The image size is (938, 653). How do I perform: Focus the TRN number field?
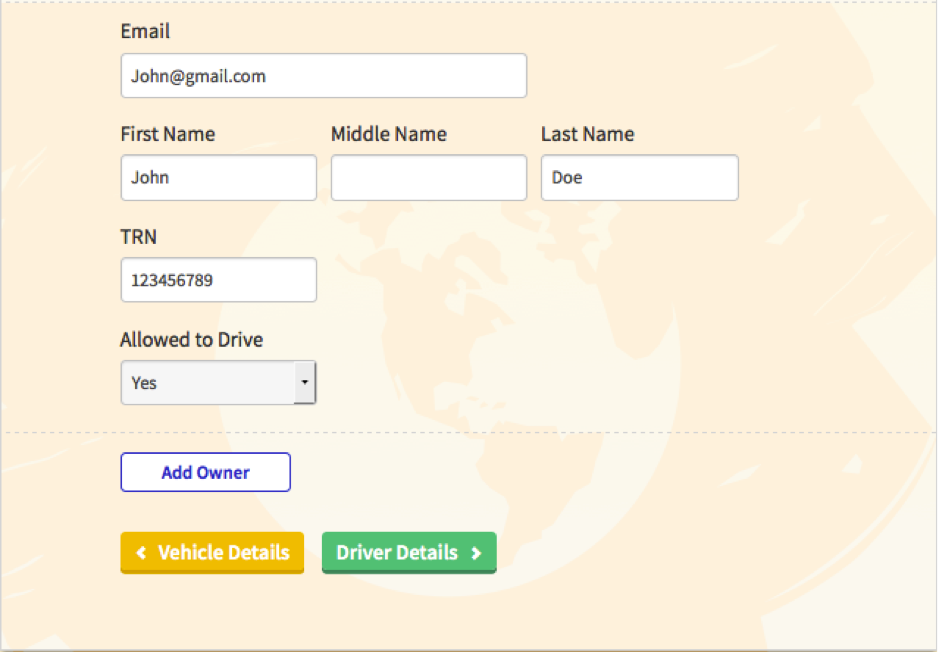click(218, 281)
